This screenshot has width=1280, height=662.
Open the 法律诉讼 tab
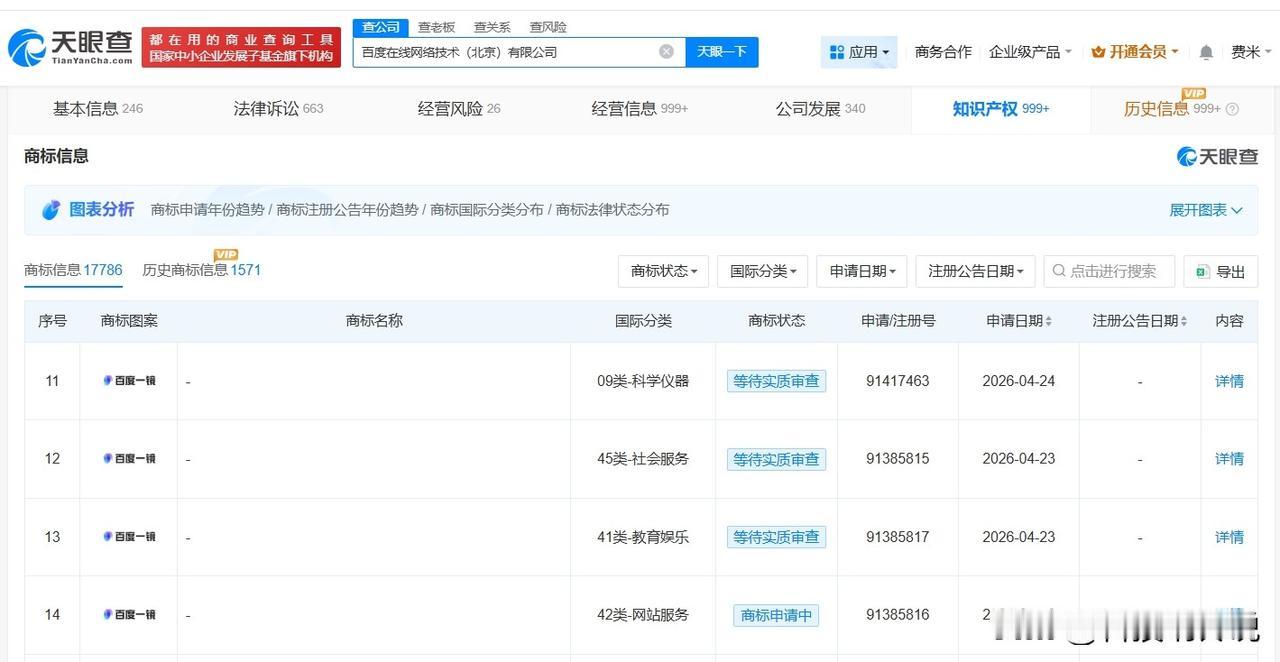coord(278,109)
